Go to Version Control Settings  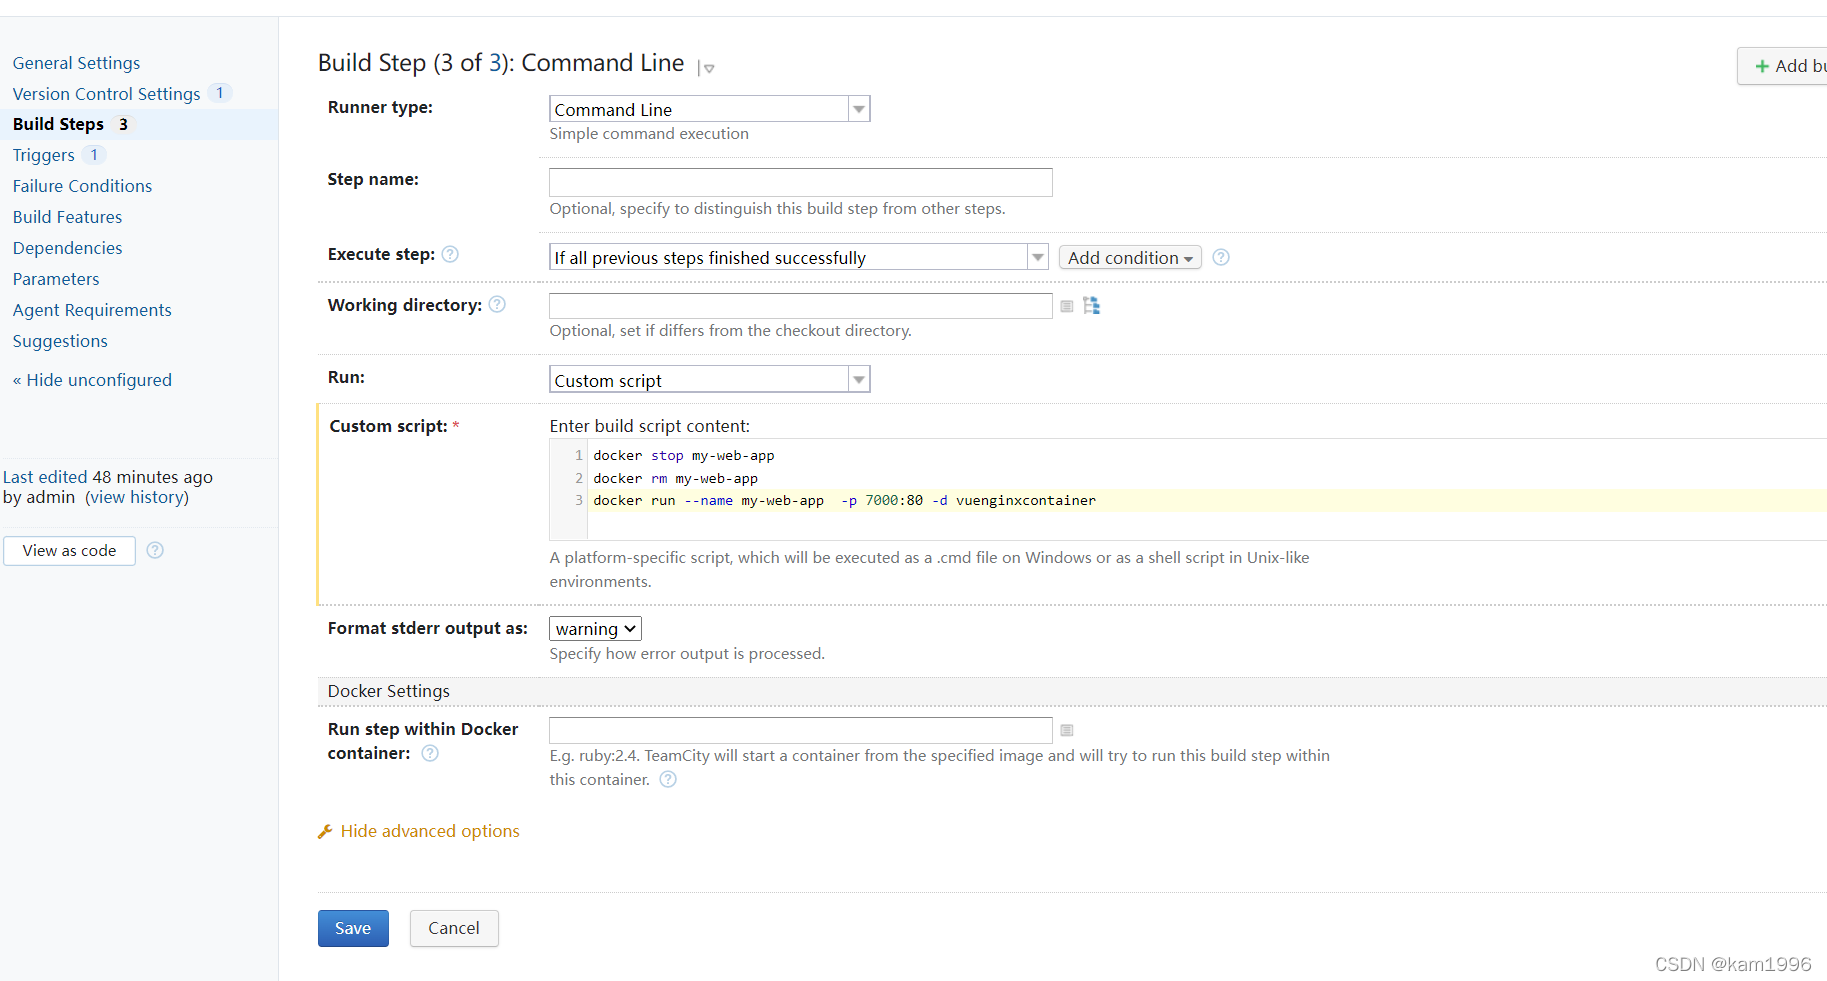coord(106,94)
